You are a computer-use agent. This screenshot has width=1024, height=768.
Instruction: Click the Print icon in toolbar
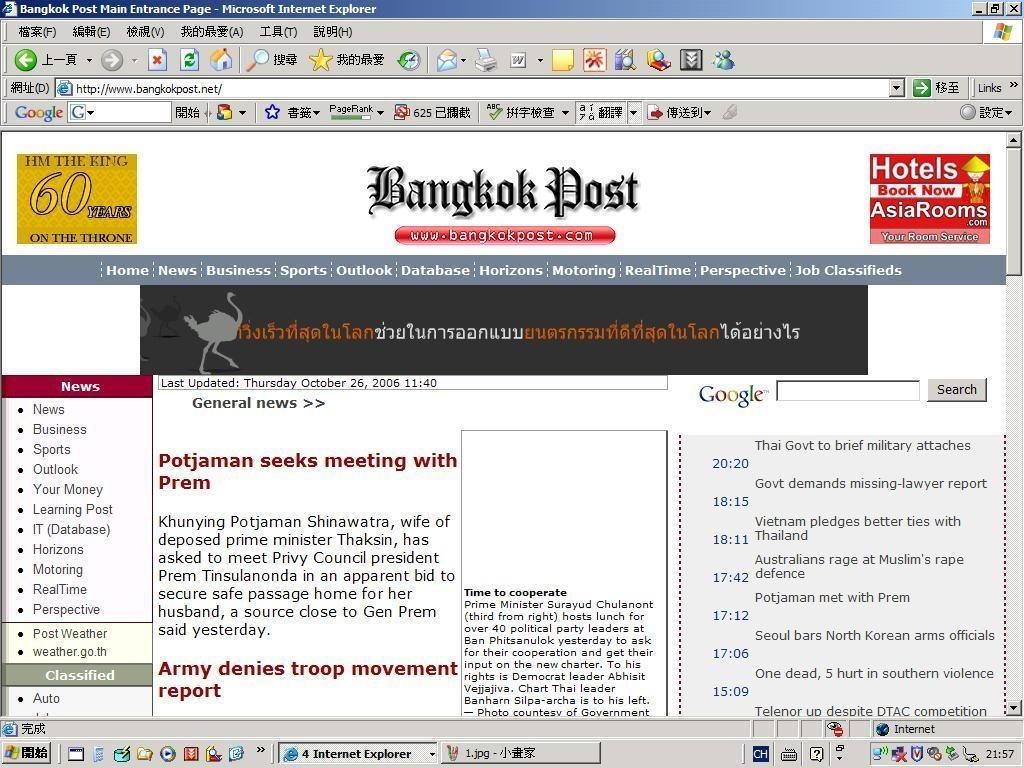[486, 60]
